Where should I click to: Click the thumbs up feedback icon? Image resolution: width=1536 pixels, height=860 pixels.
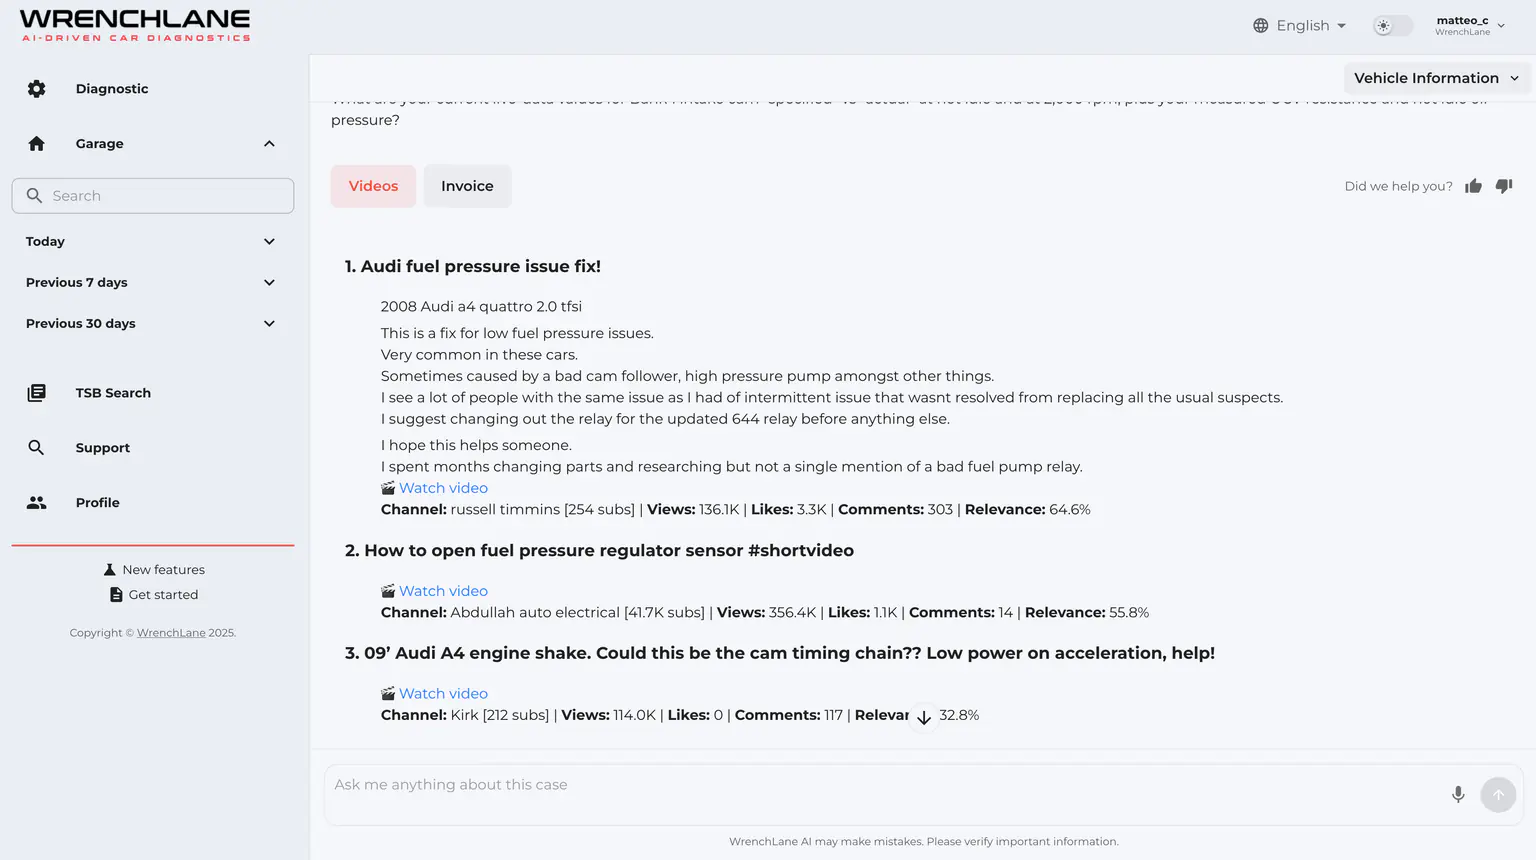coord(1473,186)
